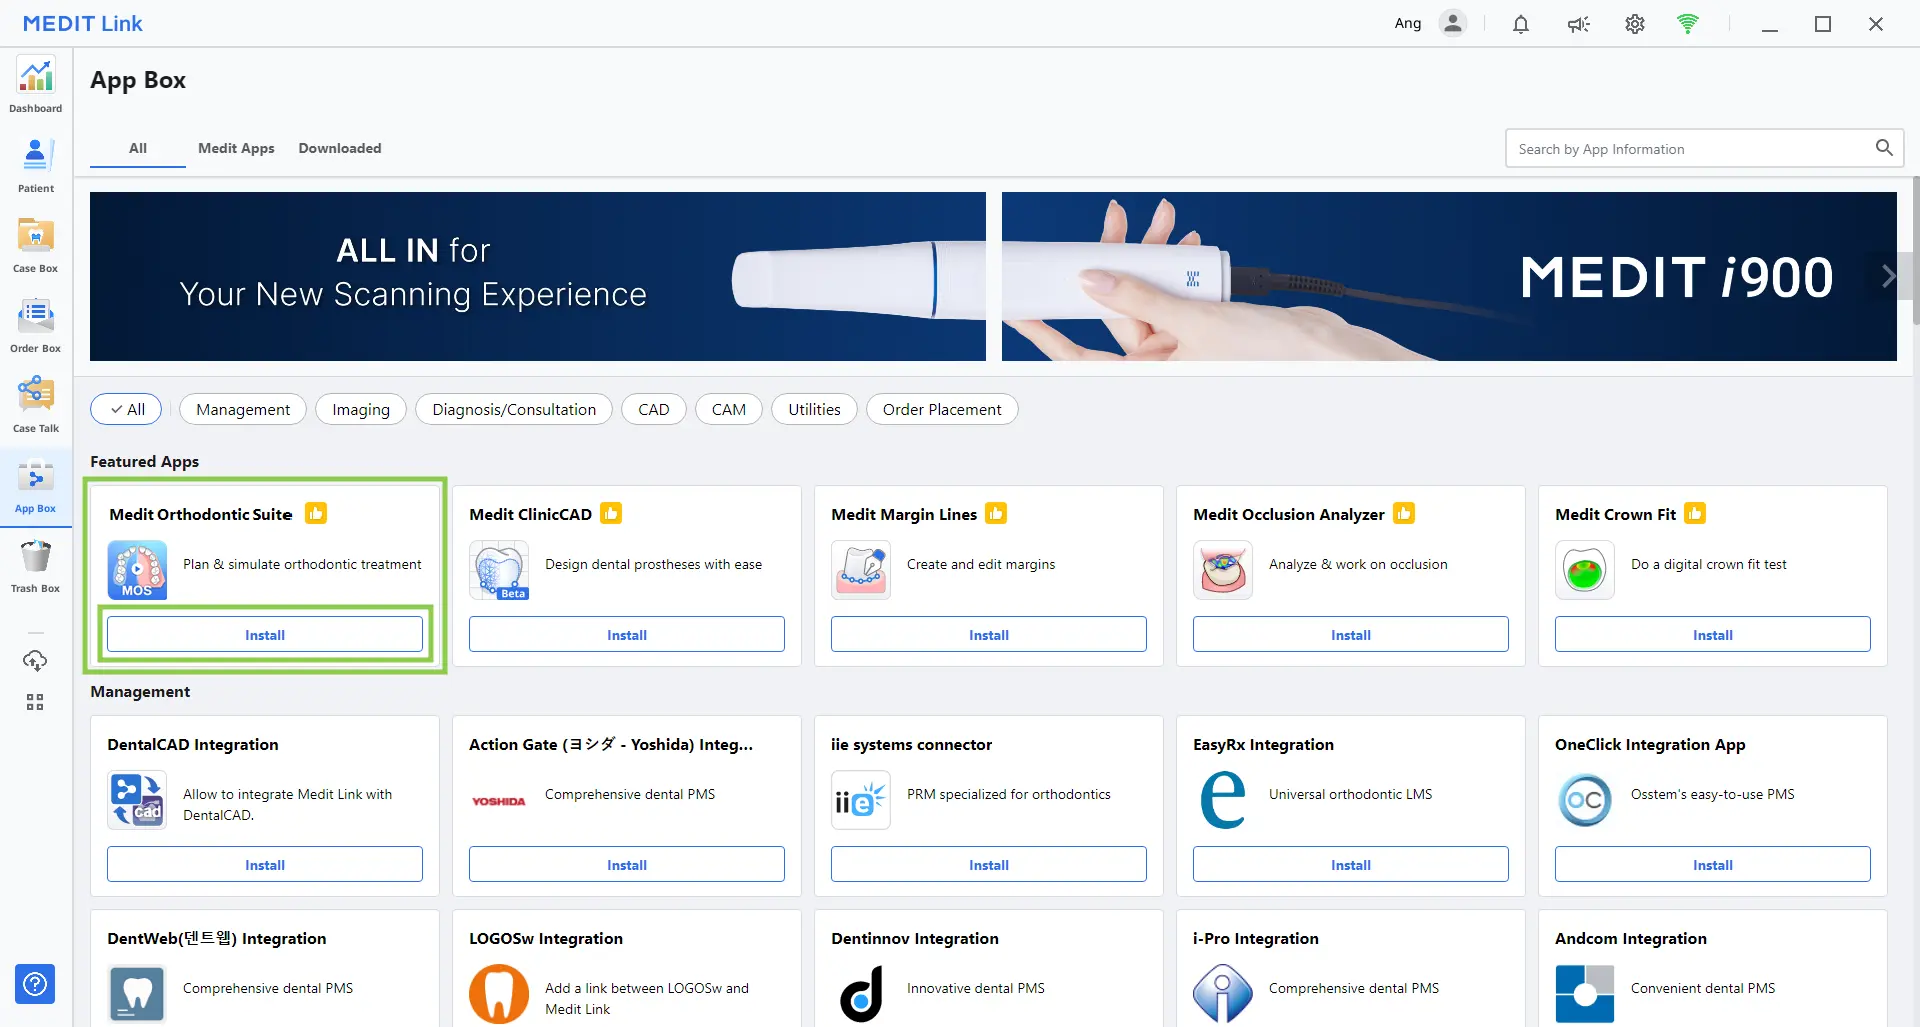Select the Imaging category filter
Viewport: 1920px width, 1027px height.
pos(360,409)
